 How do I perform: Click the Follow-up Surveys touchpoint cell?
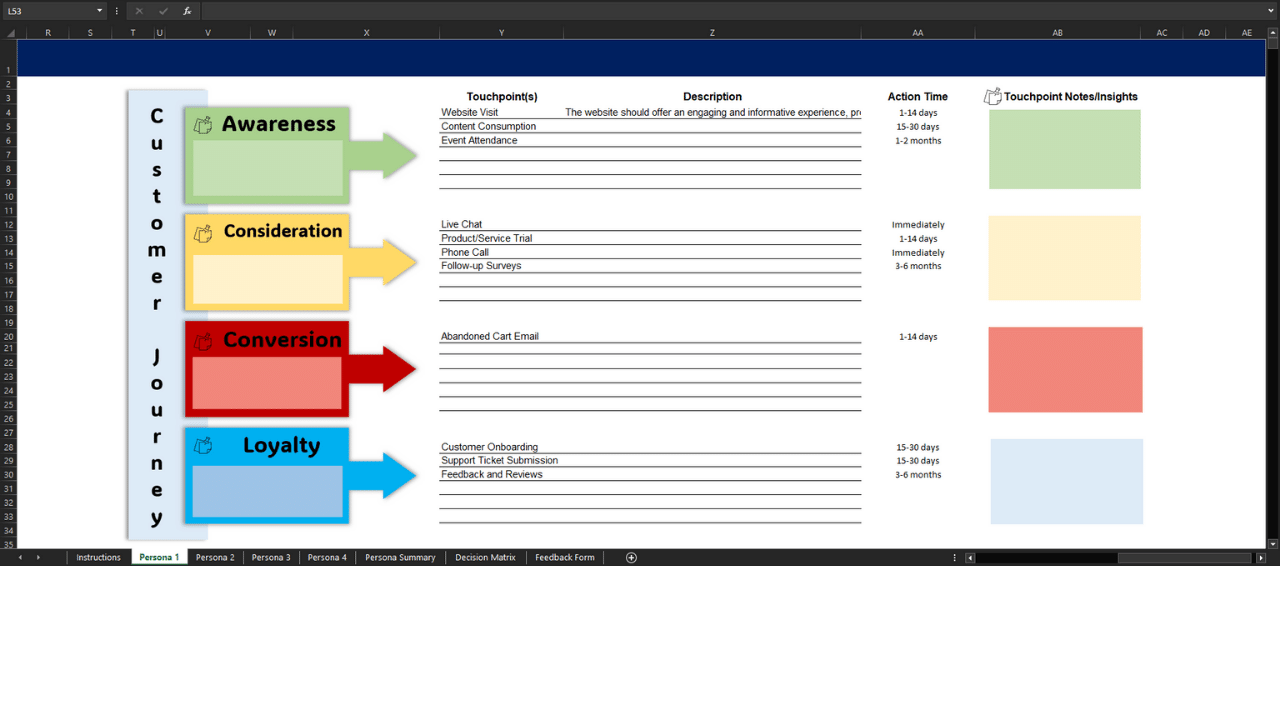[501, 266]
